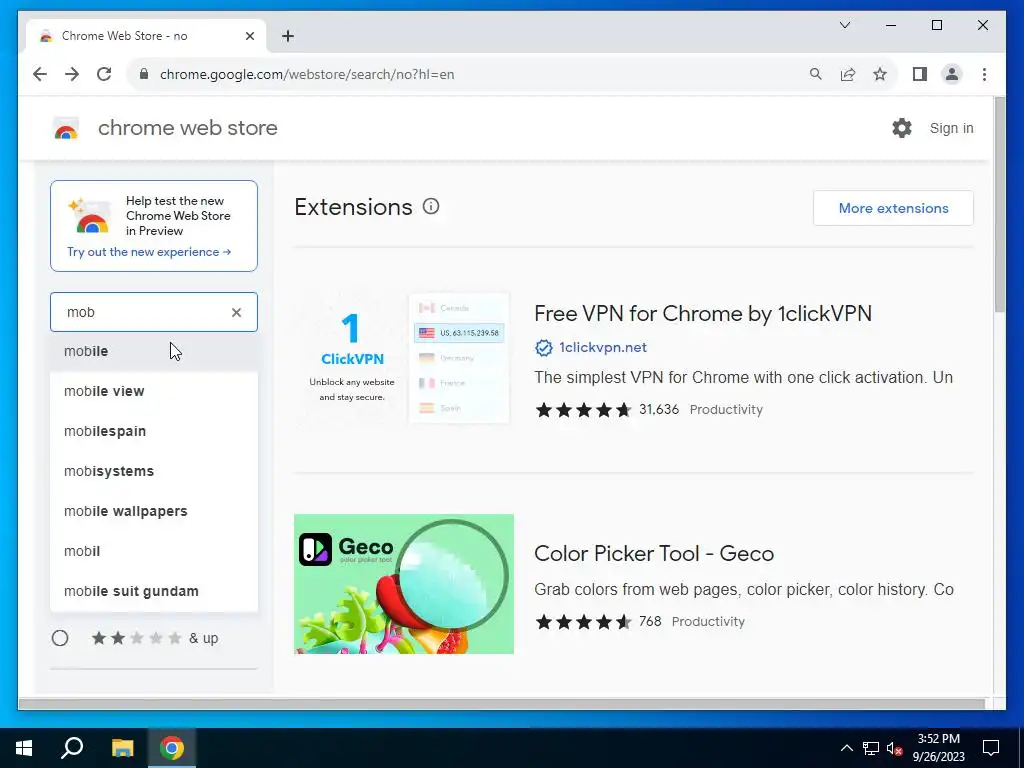Image resolution: width=1024 pixels, height=768 pixels.
Task: Click the More extensions button
Action: (893, 208)
